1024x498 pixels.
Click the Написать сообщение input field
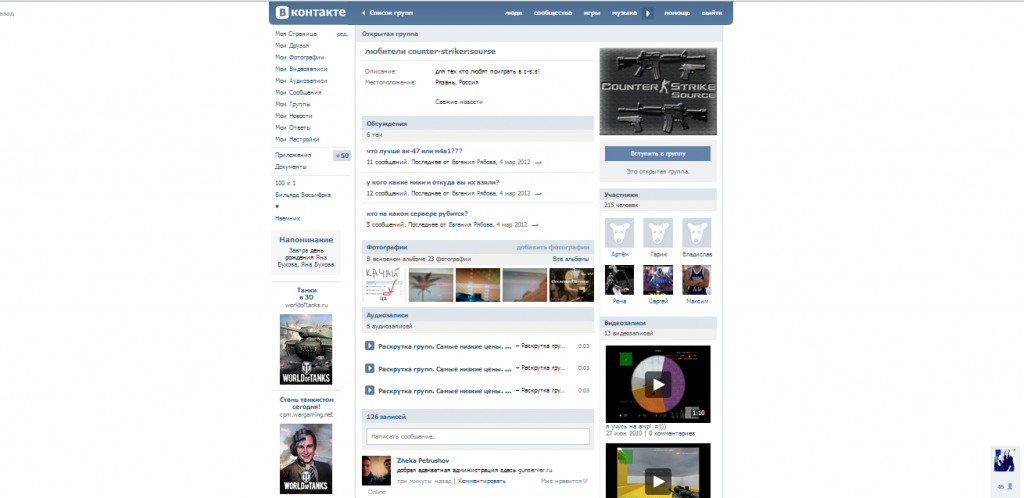click(477, 437)
